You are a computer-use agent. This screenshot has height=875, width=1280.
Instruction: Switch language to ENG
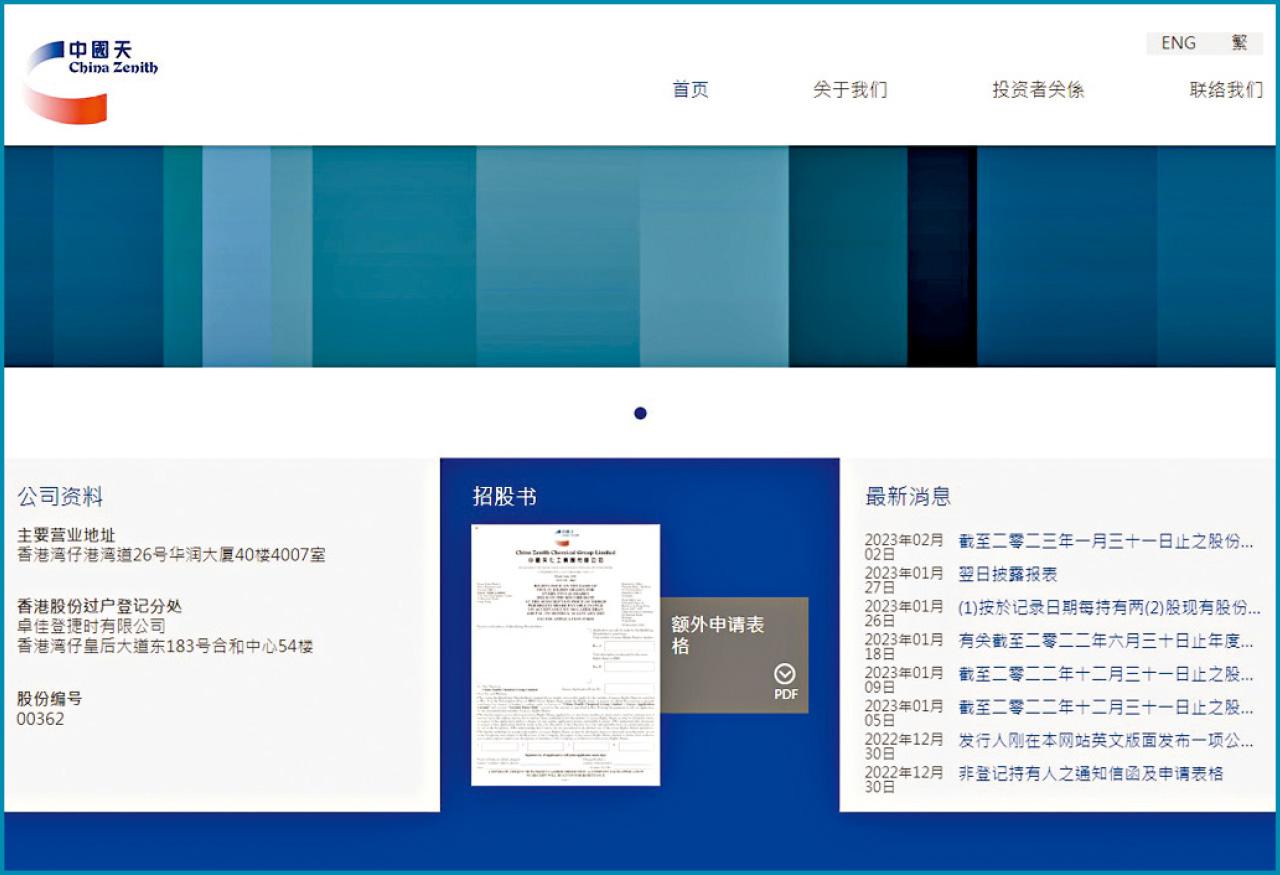click(1178, 43)
